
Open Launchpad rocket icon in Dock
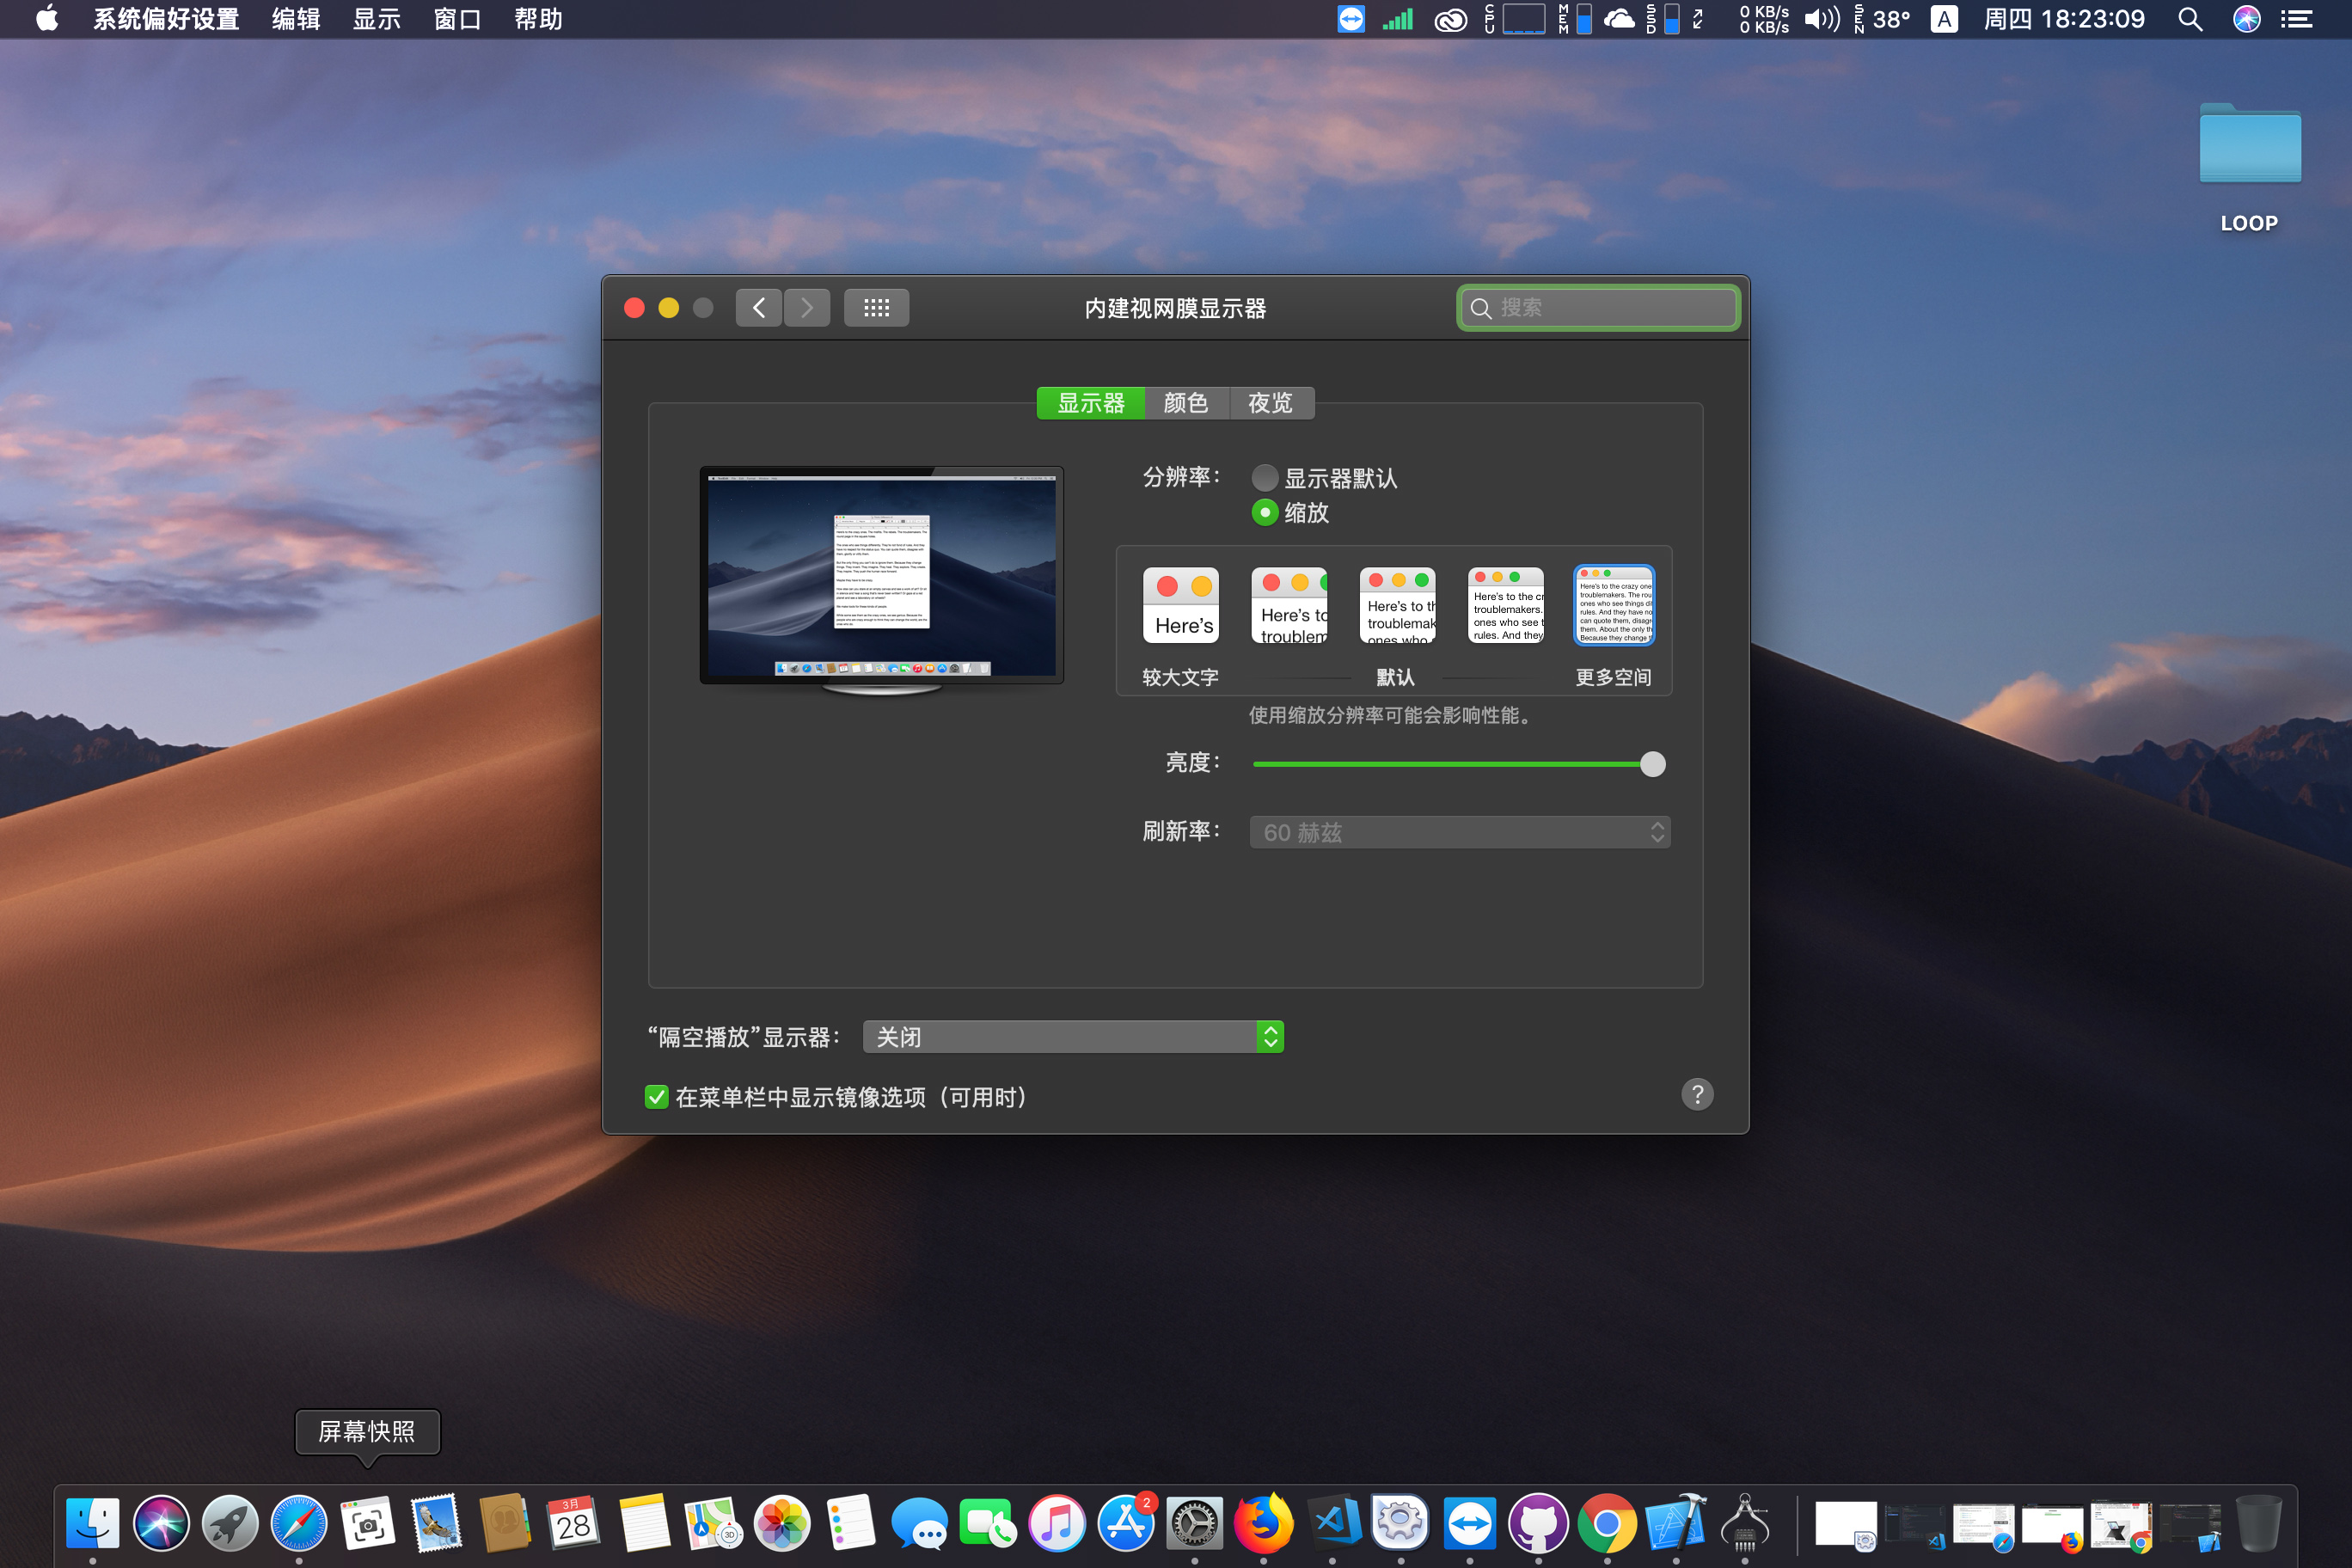tap(230, 1524)
